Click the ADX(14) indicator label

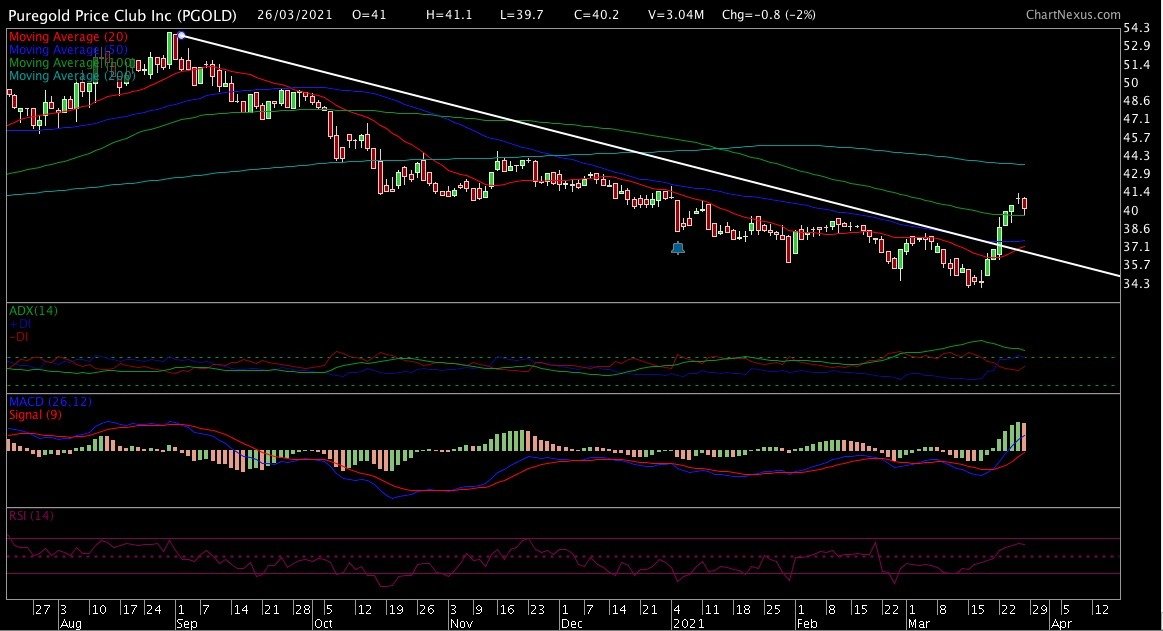coord(33,311)
